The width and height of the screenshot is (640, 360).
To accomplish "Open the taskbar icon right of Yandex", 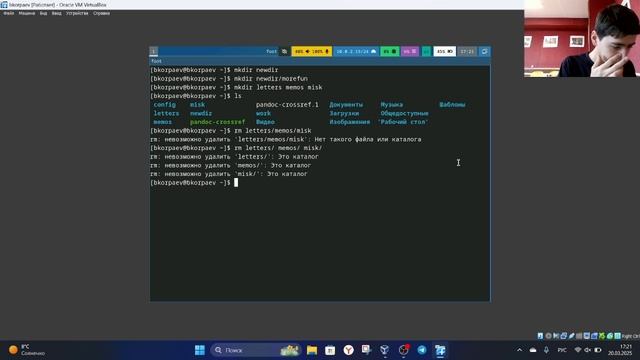I will click(367, 350).
